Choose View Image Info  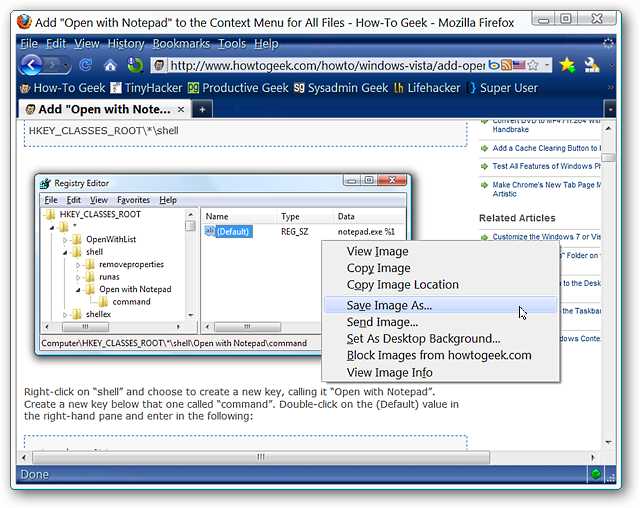point(441,372)
